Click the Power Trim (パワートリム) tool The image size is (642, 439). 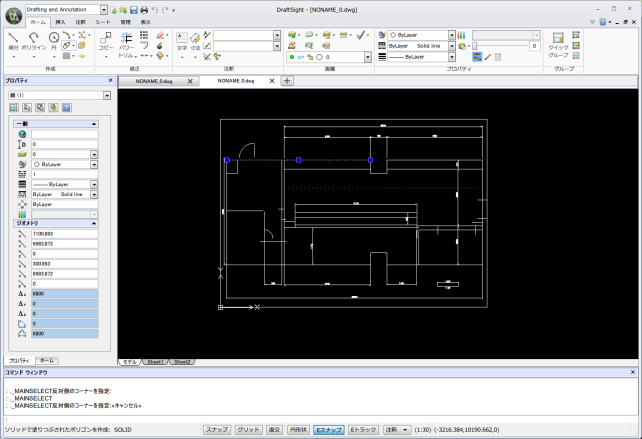pyautogui.click(x=126, y=40)
